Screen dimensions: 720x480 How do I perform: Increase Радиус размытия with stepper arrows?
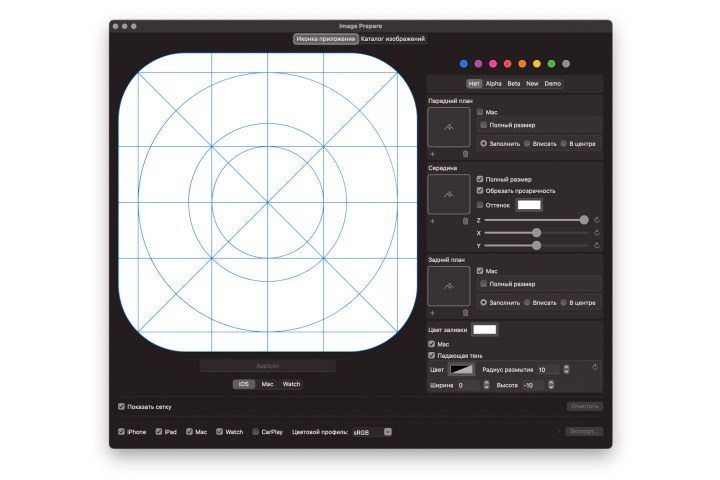pyautogui.click(x=566, y=369)
